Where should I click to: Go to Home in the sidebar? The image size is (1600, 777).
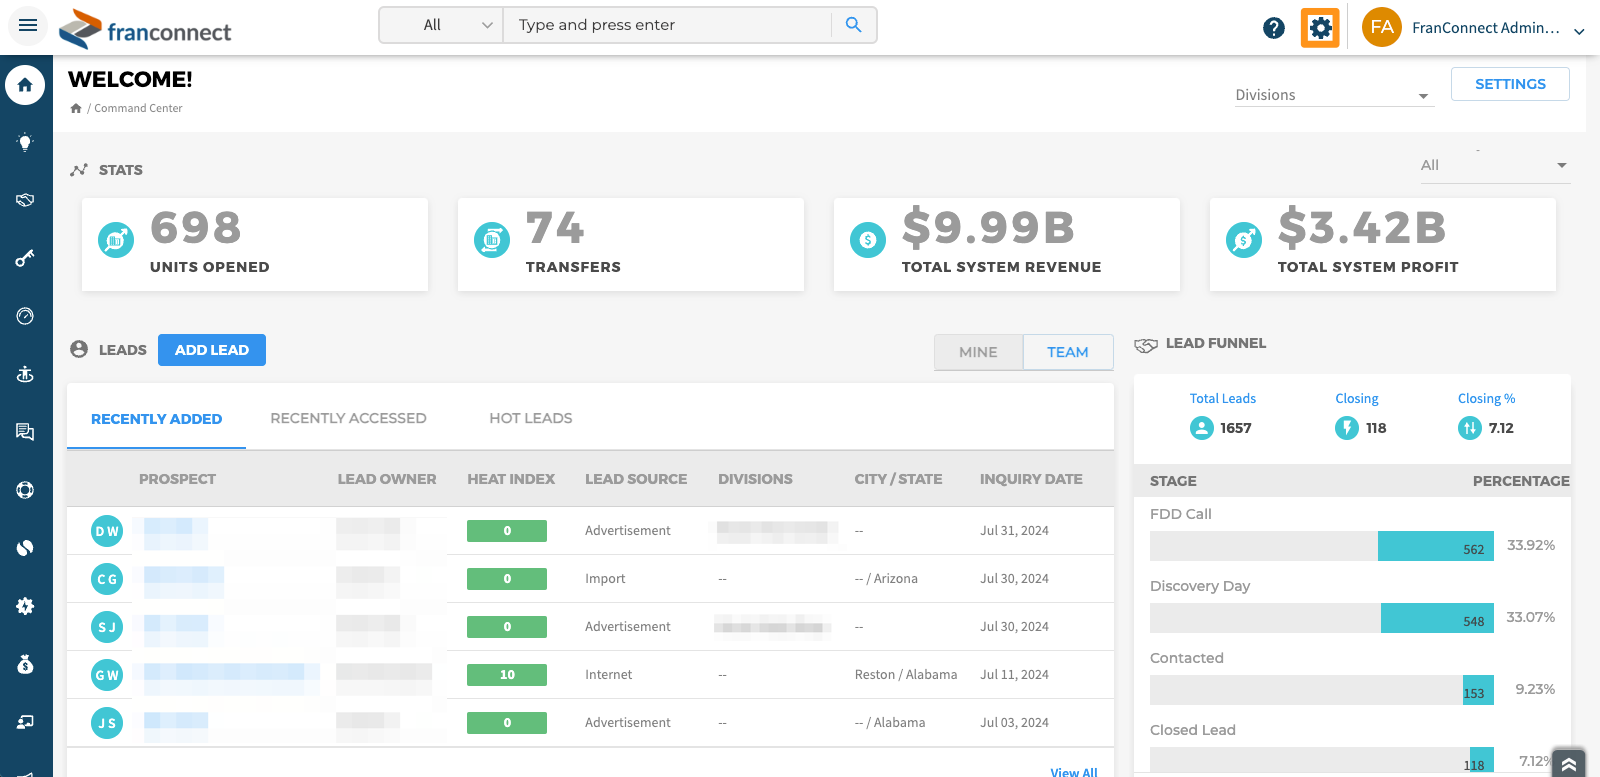[25, 85]
